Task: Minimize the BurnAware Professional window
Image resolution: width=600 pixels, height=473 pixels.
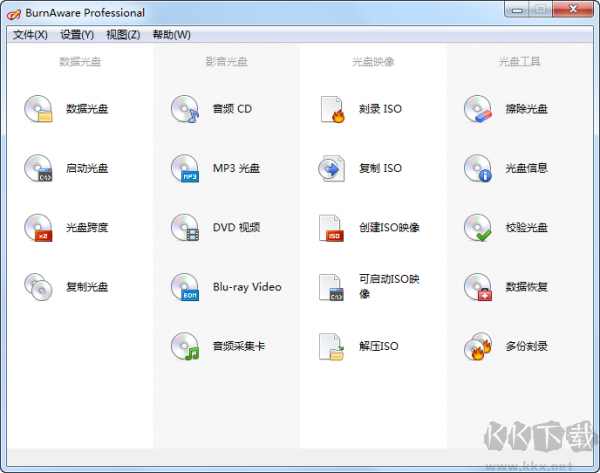Action: tap(517, 9)
